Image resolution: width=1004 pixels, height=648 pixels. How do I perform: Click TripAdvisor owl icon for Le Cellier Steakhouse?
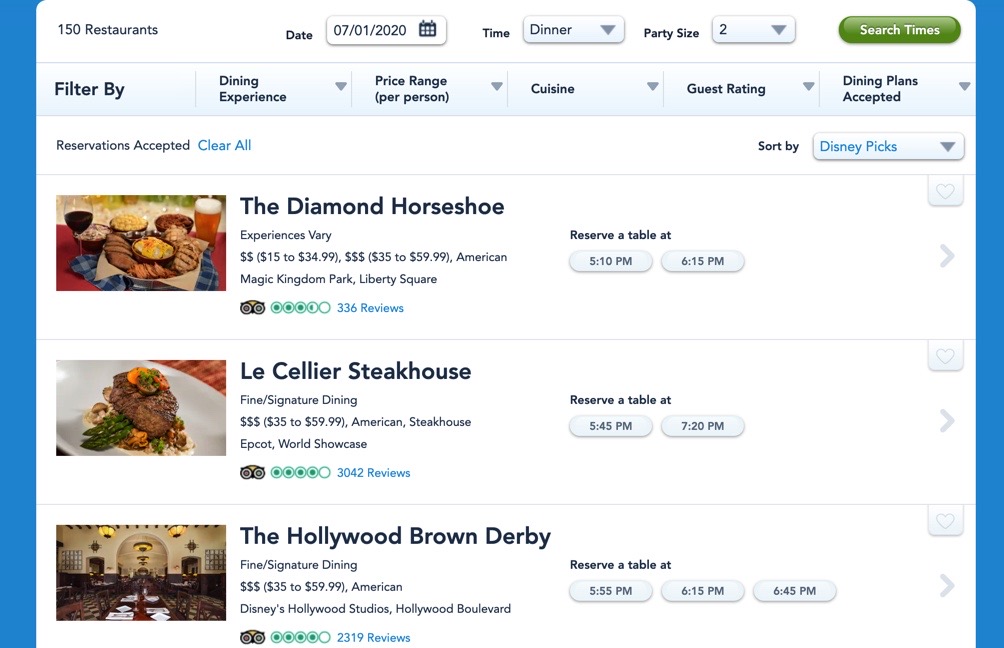[x=252, y=473]
